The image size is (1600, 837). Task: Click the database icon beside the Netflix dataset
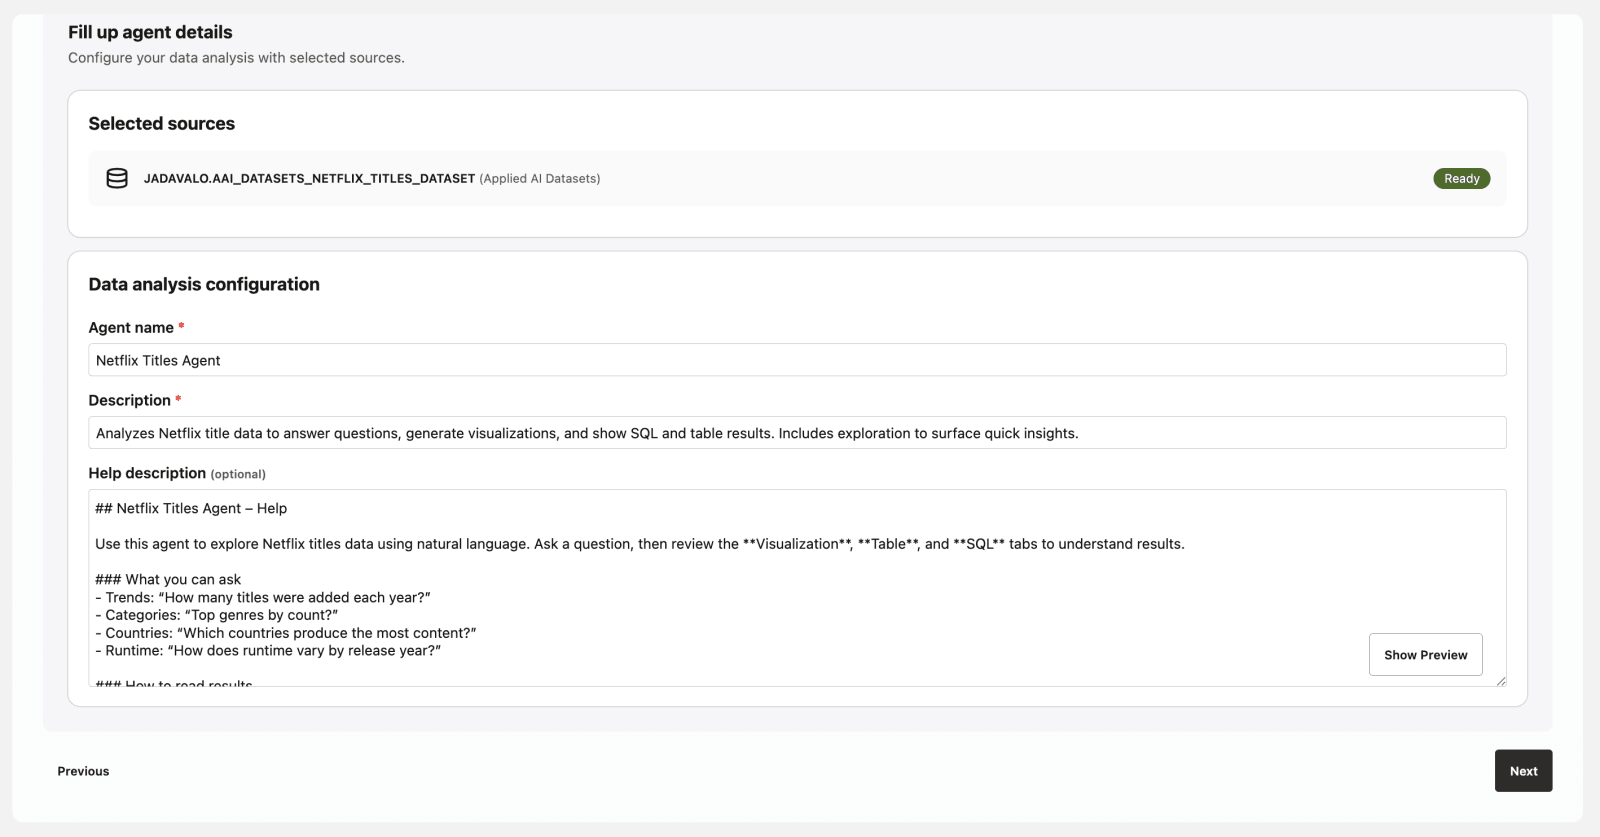point(117,178)
